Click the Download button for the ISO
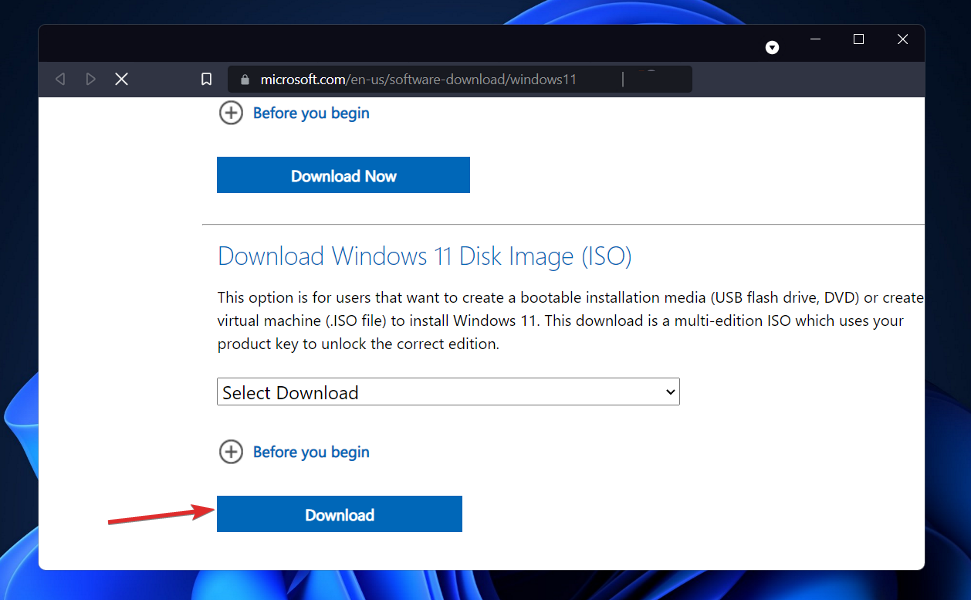This screenshot has height=600, width=971. click(x=339, y=514)
